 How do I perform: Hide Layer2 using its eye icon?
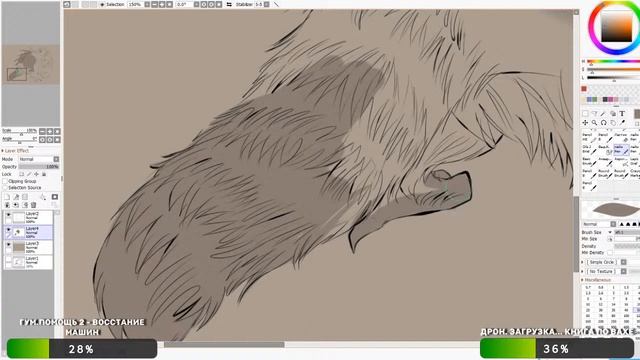pyautogui.click(x=8, y=215)
